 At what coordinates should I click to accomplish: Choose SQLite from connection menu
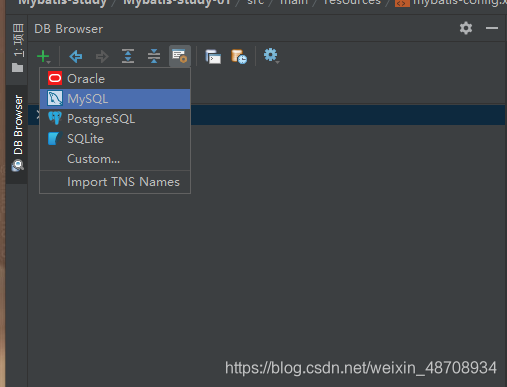(115, 139)
